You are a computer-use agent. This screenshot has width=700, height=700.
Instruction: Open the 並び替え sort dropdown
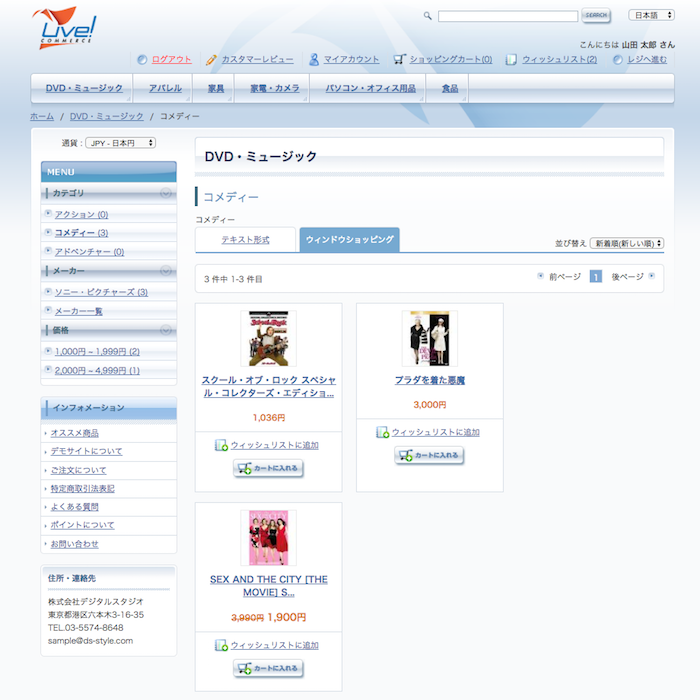coord(627,243)
